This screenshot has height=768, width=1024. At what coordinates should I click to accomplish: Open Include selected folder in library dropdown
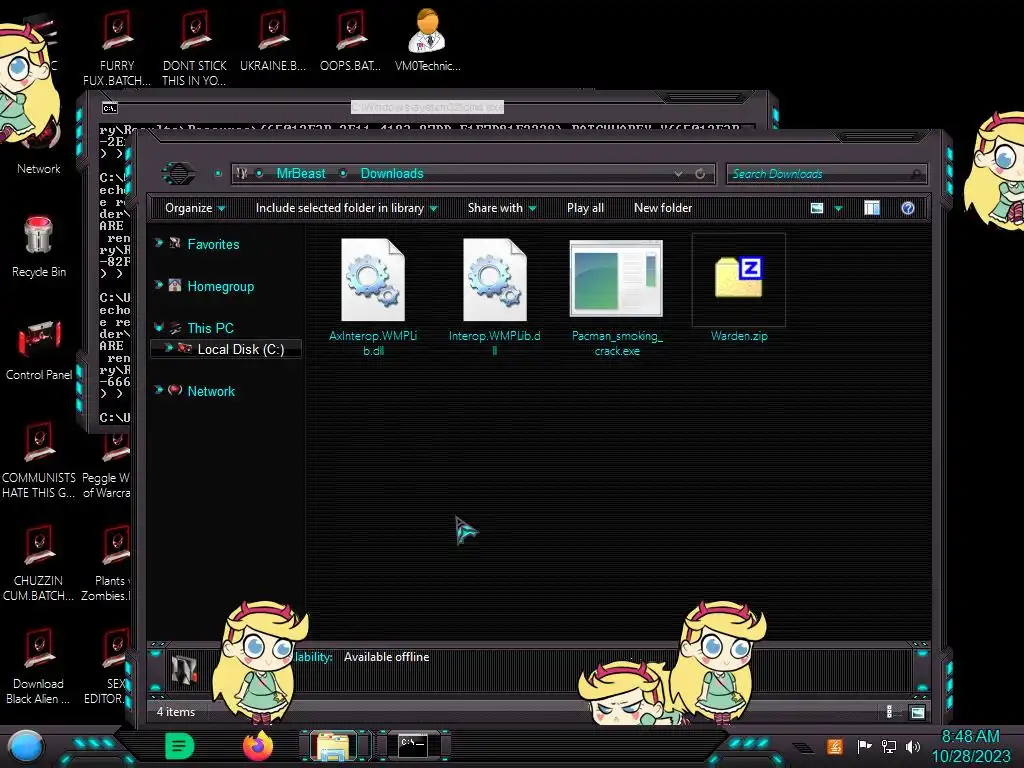[x=346, y=208]
